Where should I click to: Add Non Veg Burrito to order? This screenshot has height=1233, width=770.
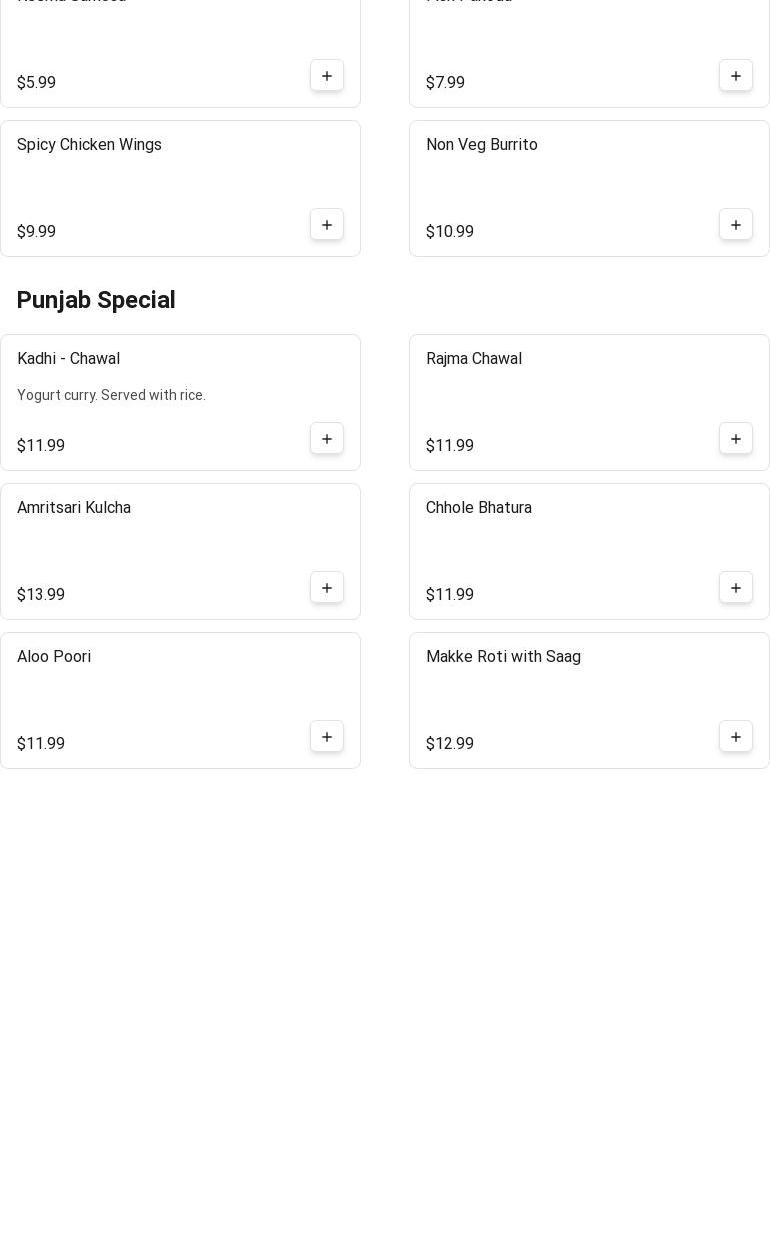coord(736,225)
